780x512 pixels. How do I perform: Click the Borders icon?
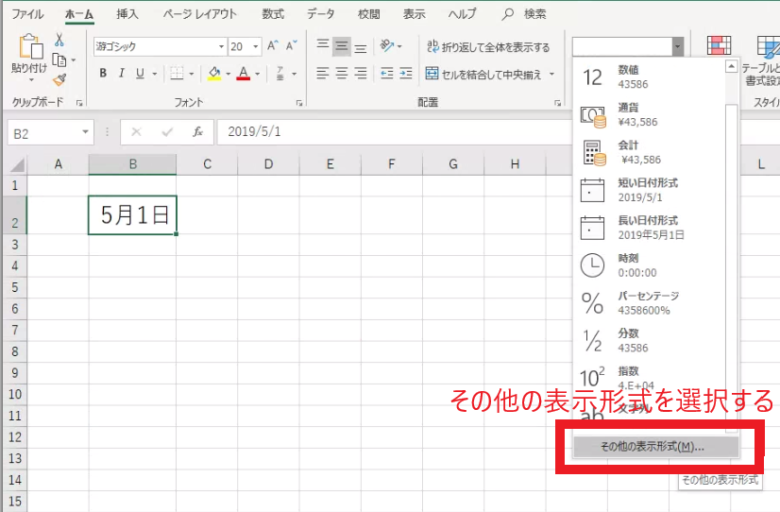177,74
